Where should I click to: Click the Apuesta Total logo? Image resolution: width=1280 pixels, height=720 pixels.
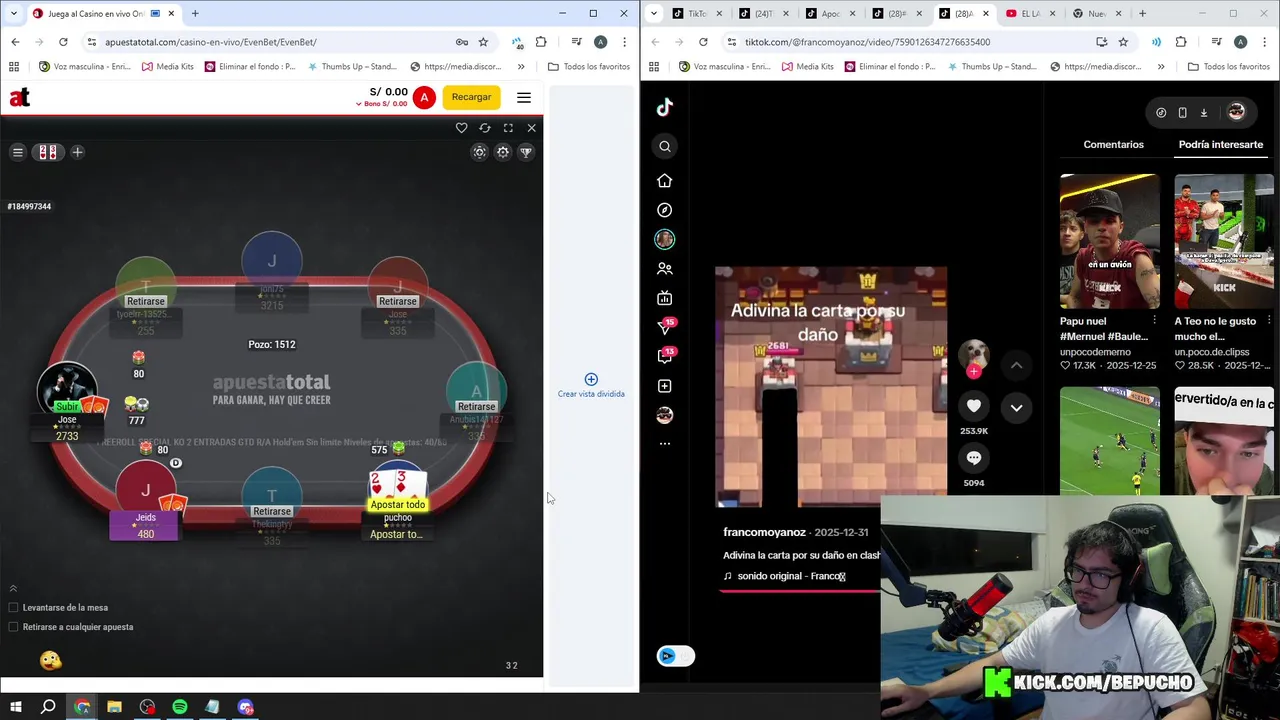(20, 97)
